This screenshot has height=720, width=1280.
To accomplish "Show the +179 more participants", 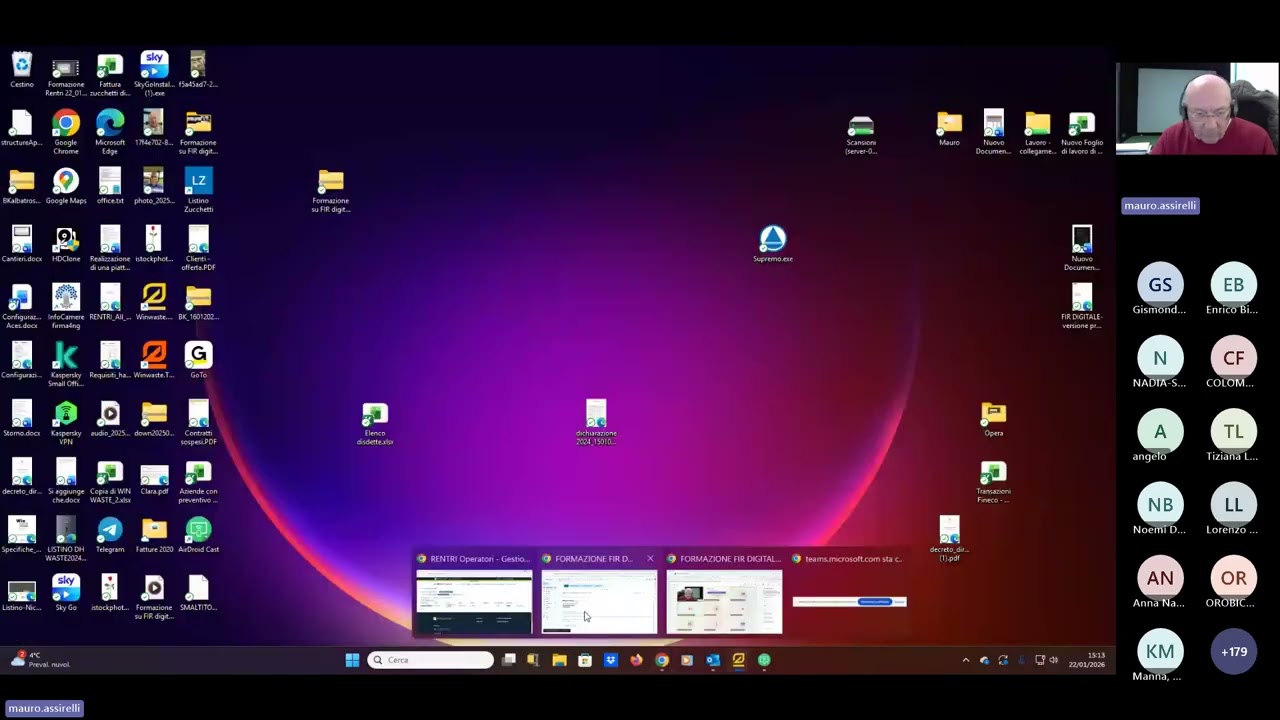I will [1234, 652].
